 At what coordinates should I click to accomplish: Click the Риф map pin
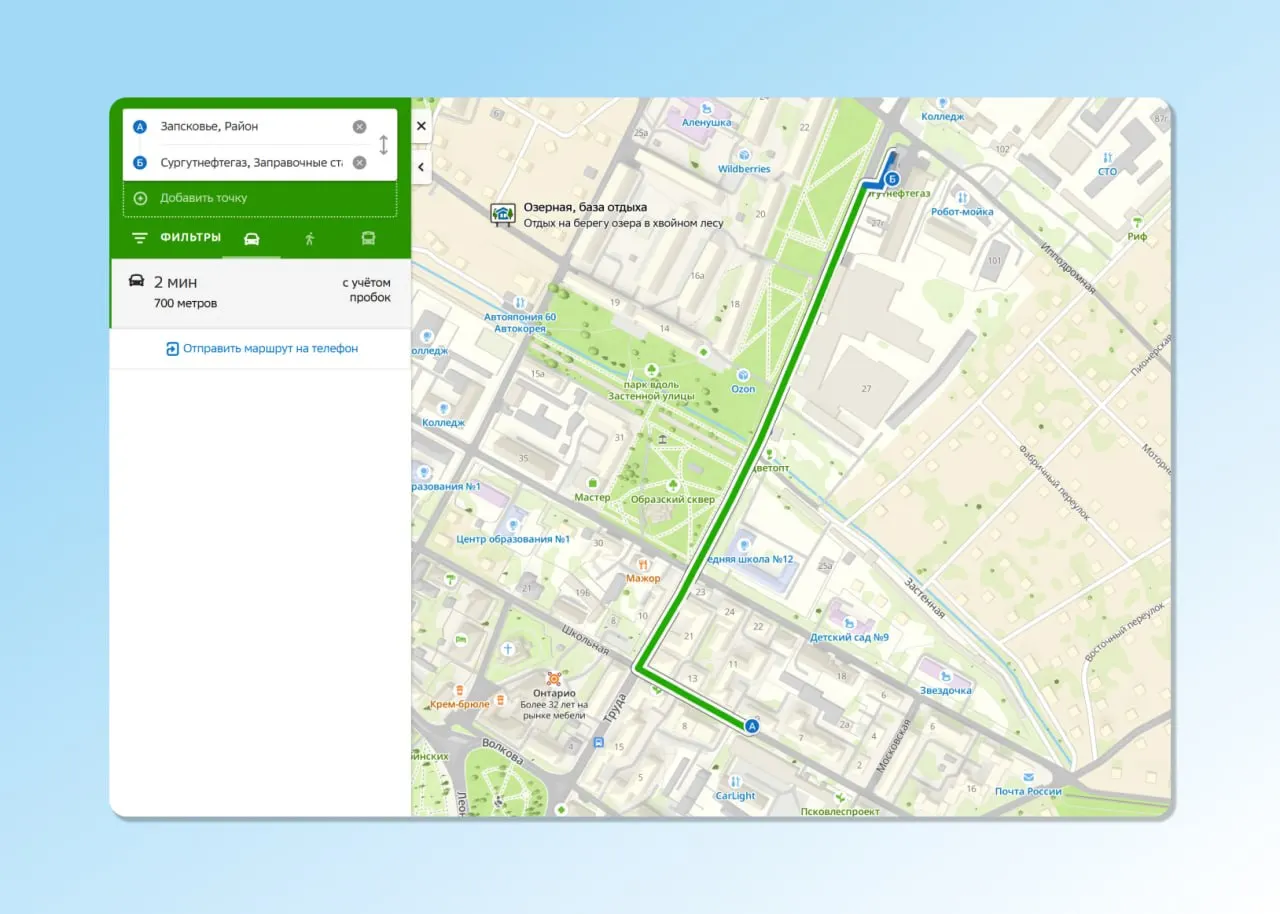click(x=1137, y=222)
